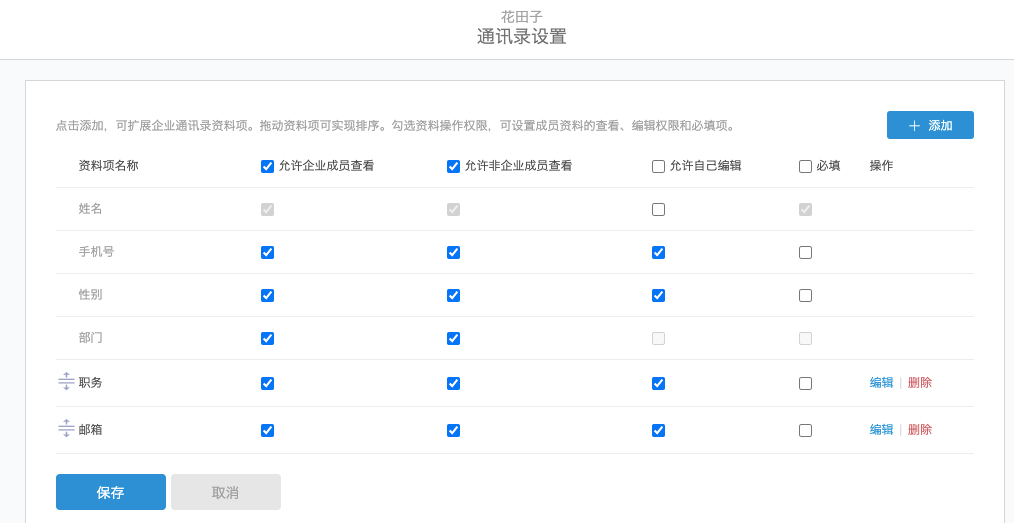This screenshot has width=1014, height=523.
Task: Uncheck 允许企业成员查看 for 手机号
Action: [267, 252]
